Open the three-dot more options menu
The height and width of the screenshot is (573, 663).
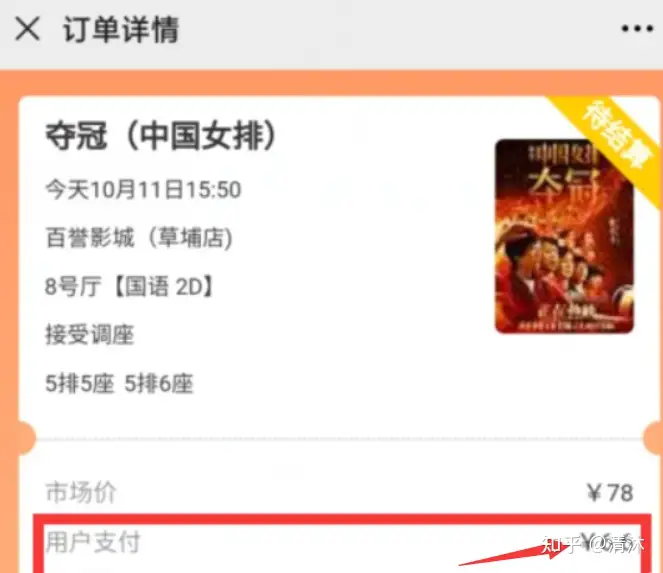tap(637, 29)
